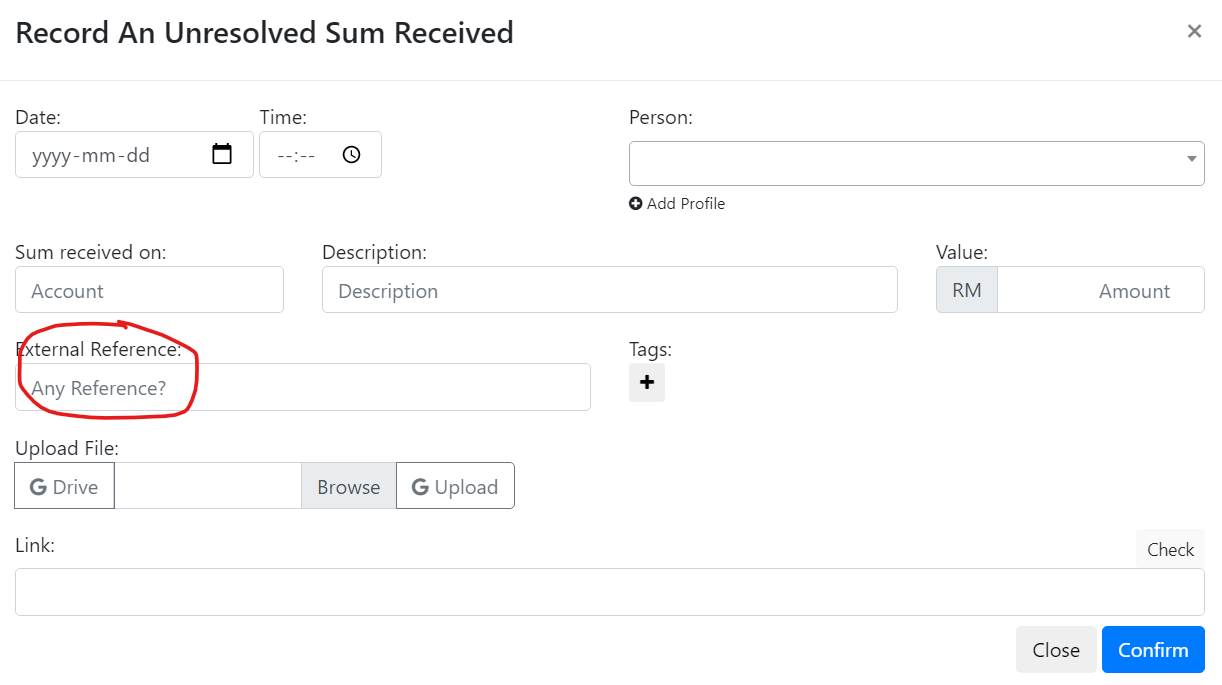Focus the Time input field
The height and width of the screenshot is (685, 1222).
tap(320, 155)
